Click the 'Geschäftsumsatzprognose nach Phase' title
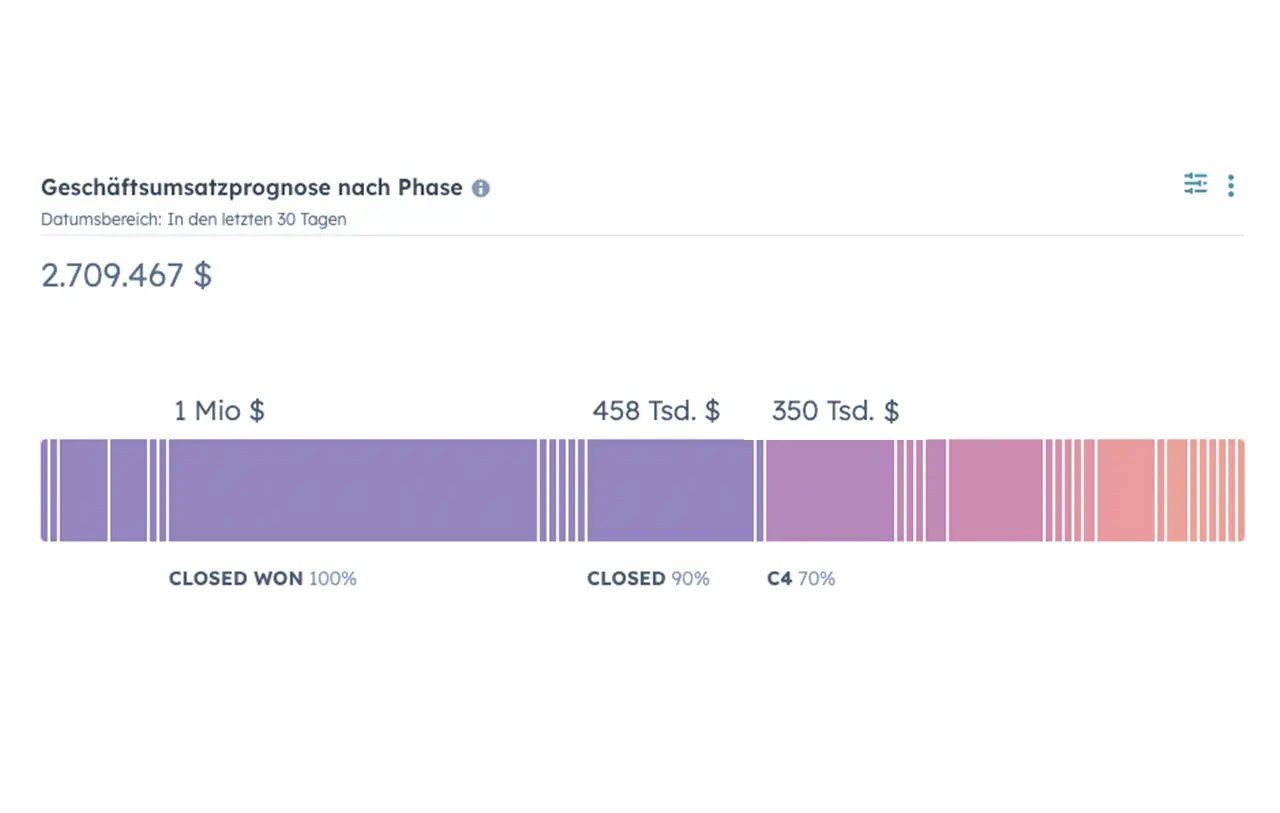Viewport: 1280px width, 813px height. [251, 187]
